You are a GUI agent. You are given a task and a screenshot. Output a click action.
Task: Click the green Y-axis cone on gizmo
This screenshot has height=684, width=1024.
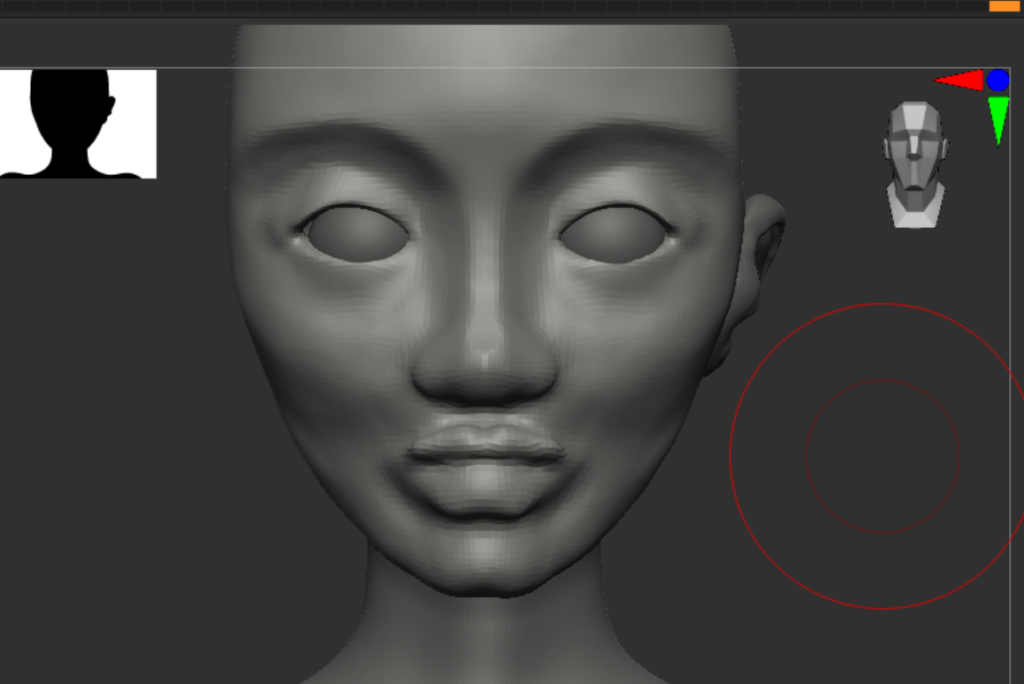tap(997, 117)
